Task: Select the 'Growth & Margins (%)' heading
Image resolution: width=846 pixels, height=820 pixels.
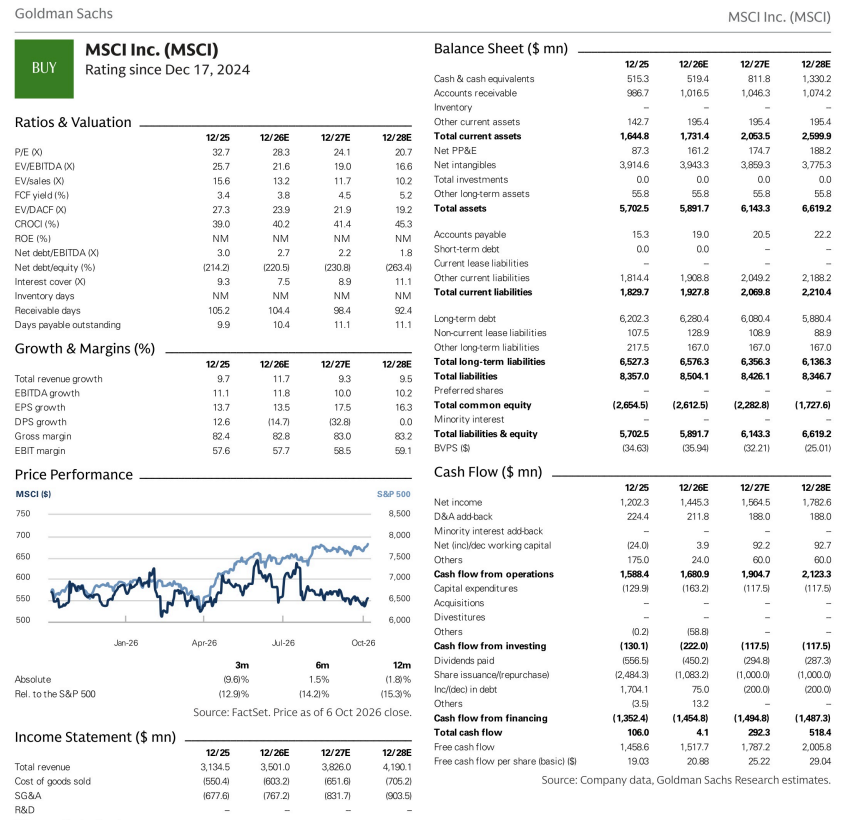Action: tap(85, 349)
